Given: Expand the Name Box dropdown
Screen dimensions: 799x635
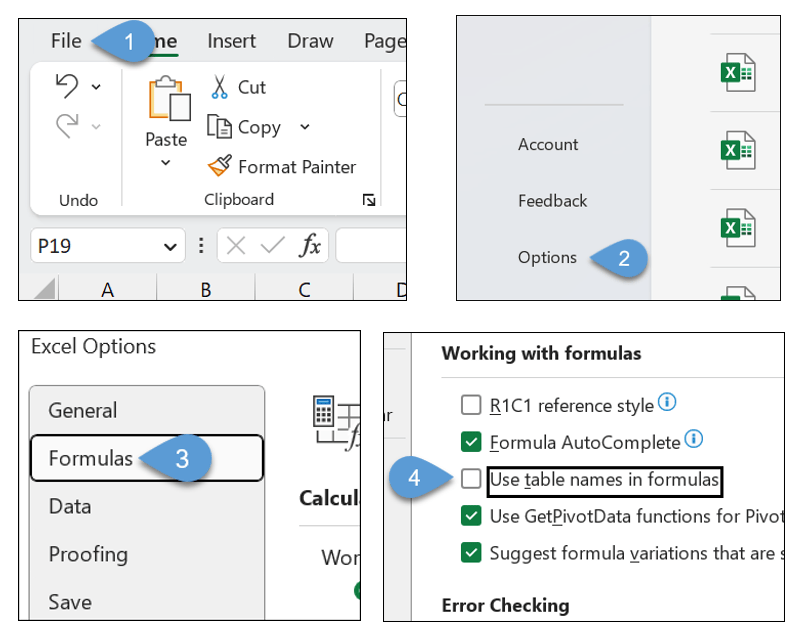Looking at the screenshot, I should (x=168, y=246).
